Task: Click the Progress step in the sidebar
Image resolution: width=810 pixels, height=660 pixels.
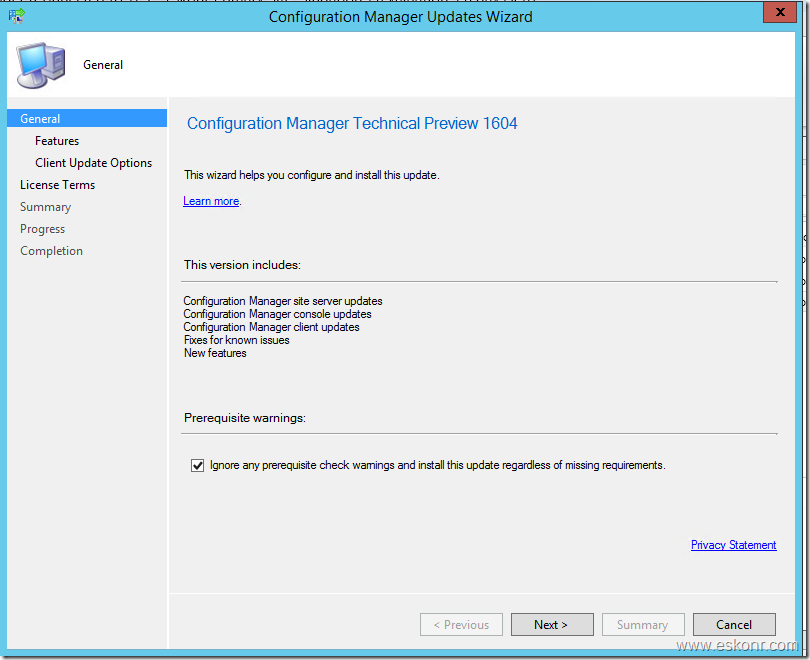Action: pyautogui.click(x=42, y=229)
